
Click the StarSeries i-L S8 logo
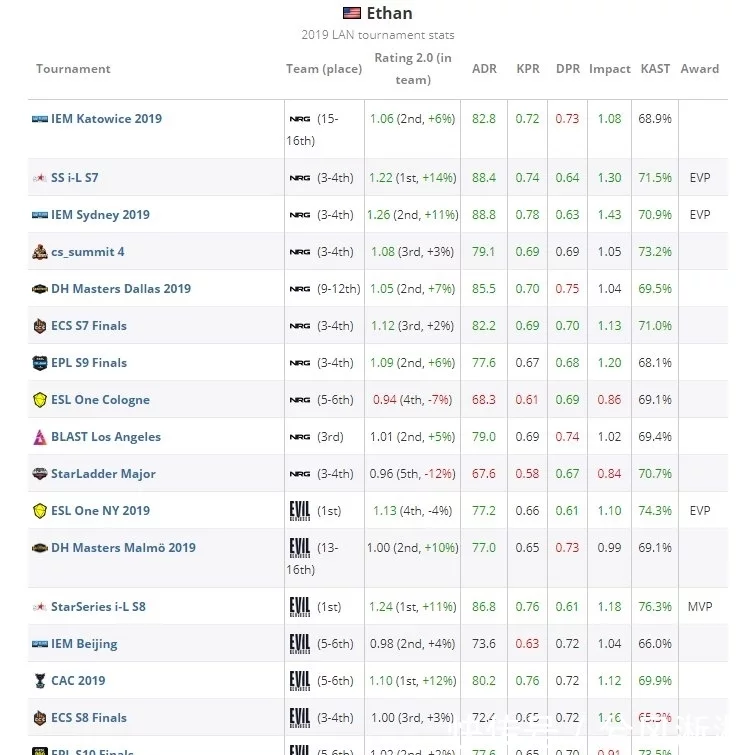point(40,607)
